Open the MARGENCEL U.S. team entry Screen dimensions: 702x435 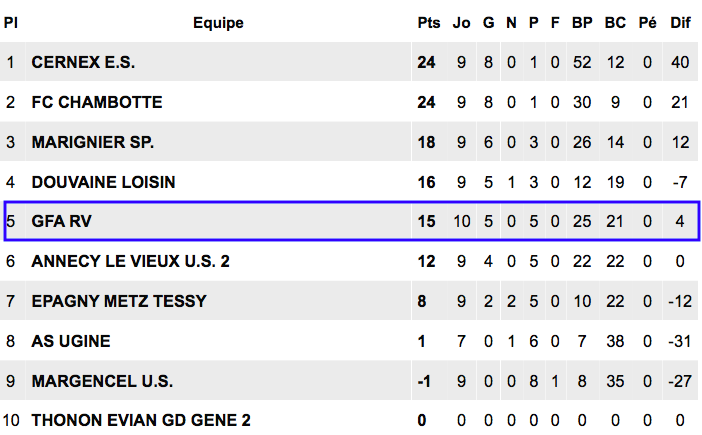[102, 381]
